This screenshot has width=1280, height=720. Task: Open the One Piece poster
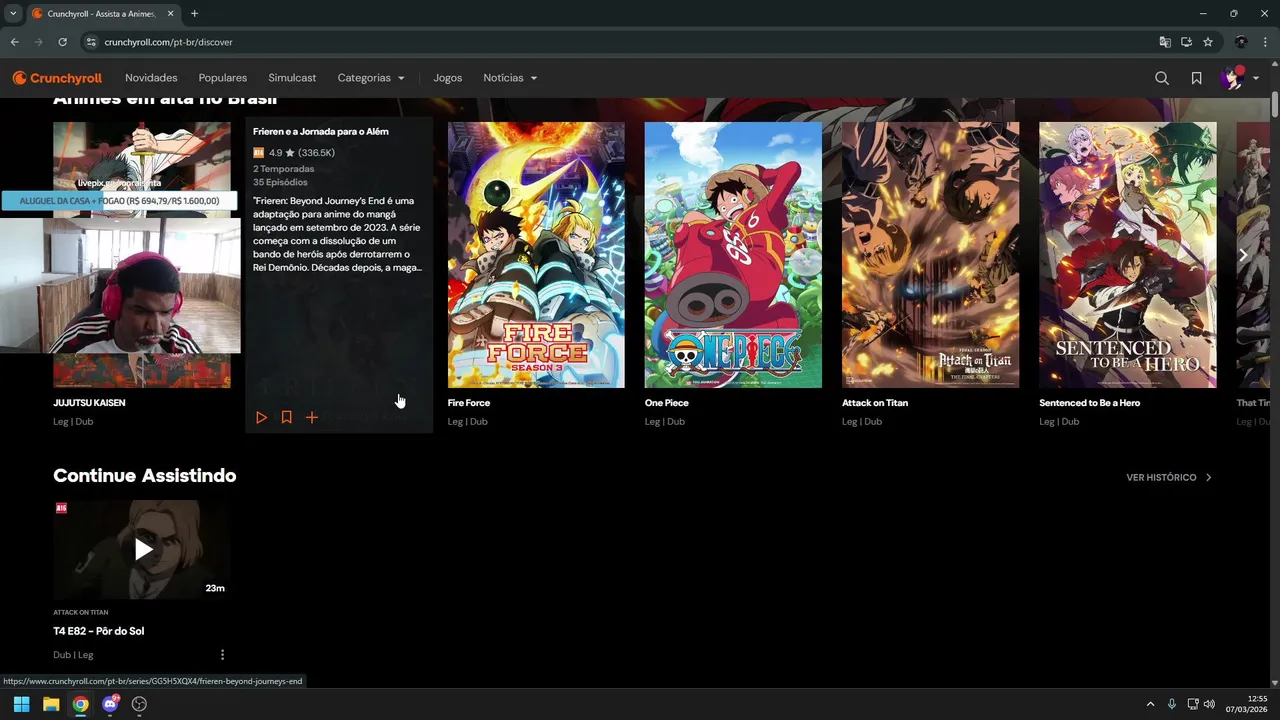click(733, 255)
